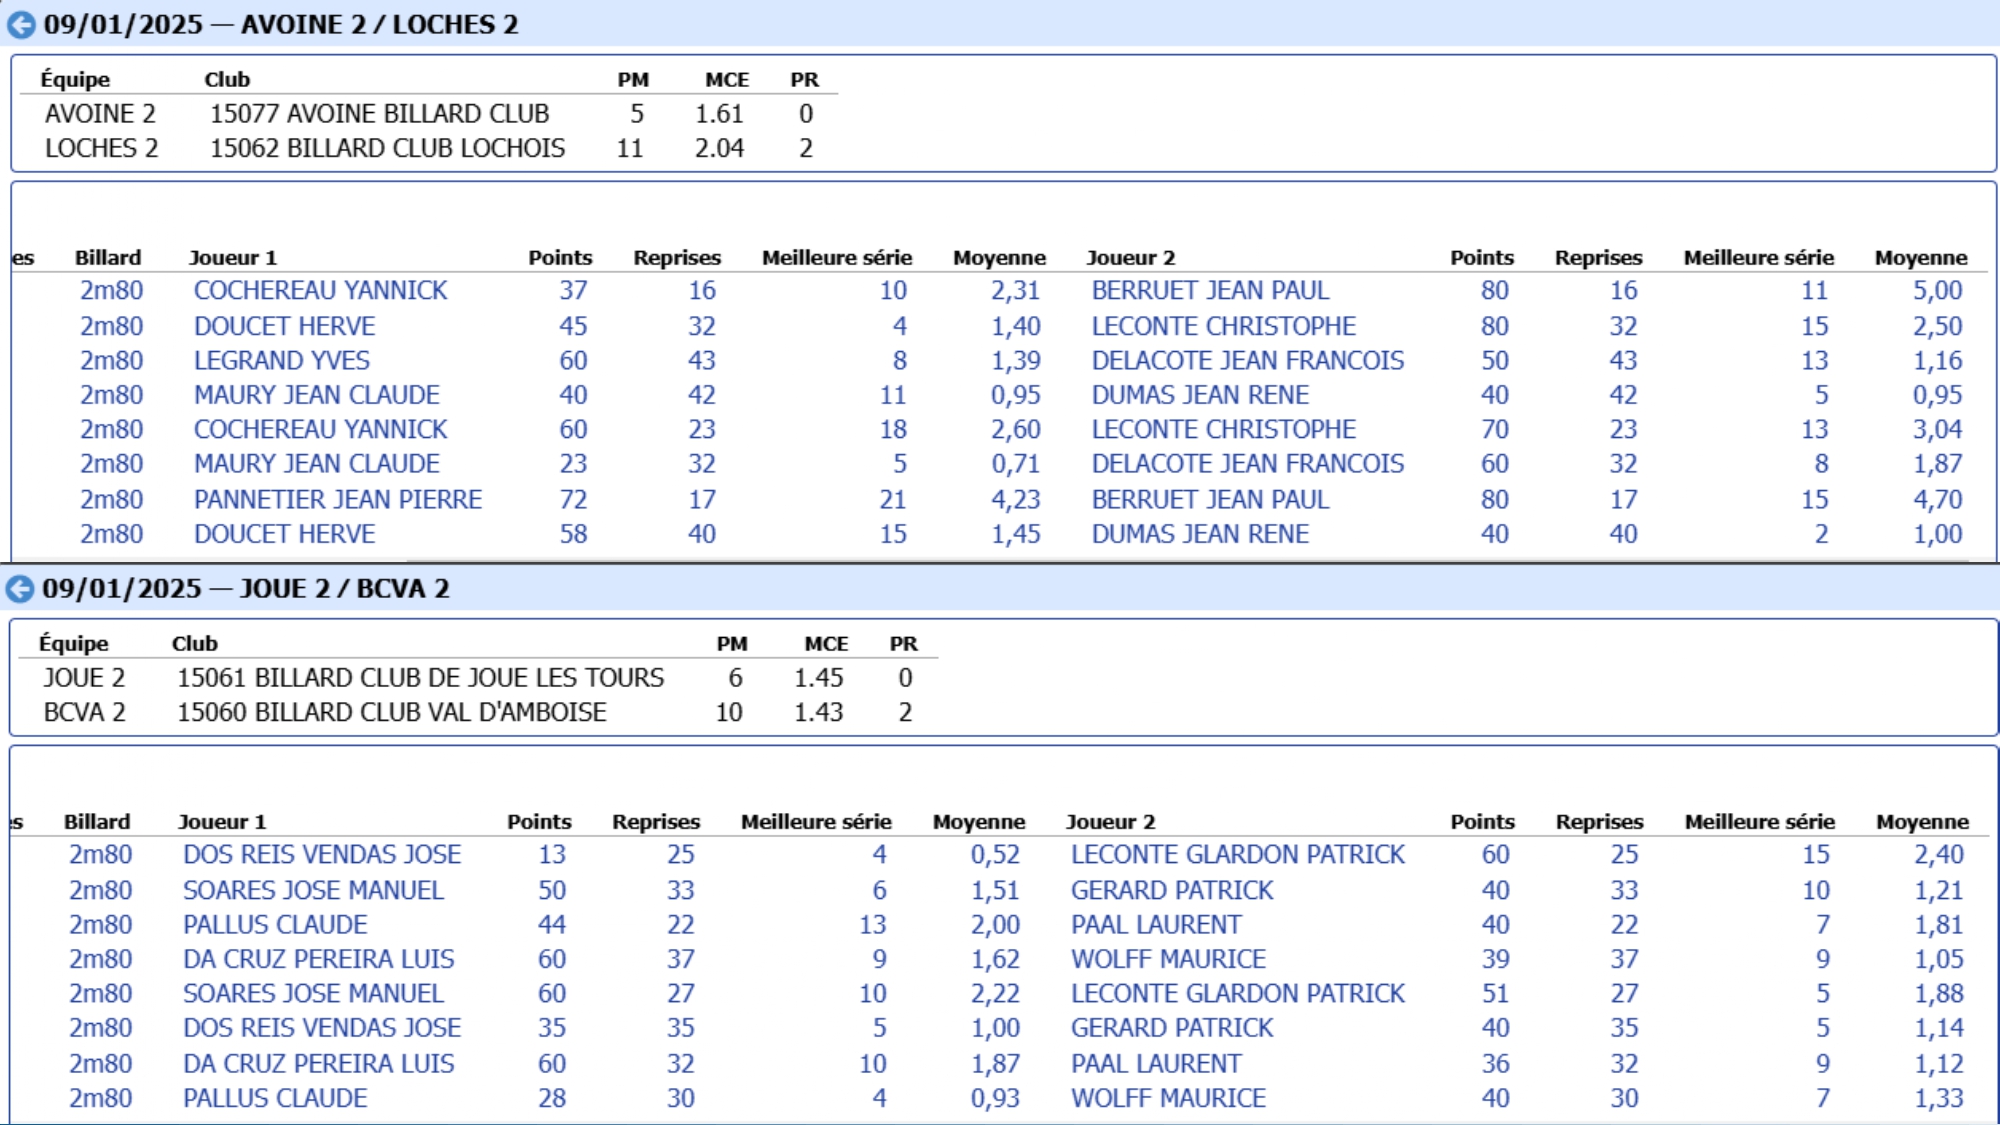Click MAURY JEAN CLAUDE in row with 23 points

[x=316, y=464]
